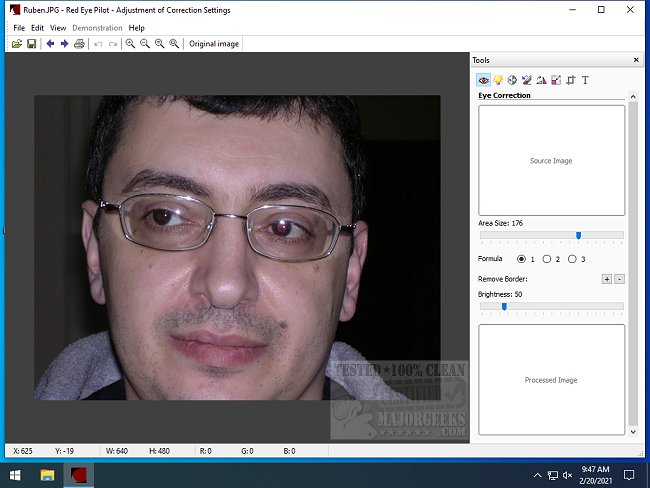The height and width of the screenshot is (488, 650).
Task: Select Formula option 3
Action: (x=571, y=259)
